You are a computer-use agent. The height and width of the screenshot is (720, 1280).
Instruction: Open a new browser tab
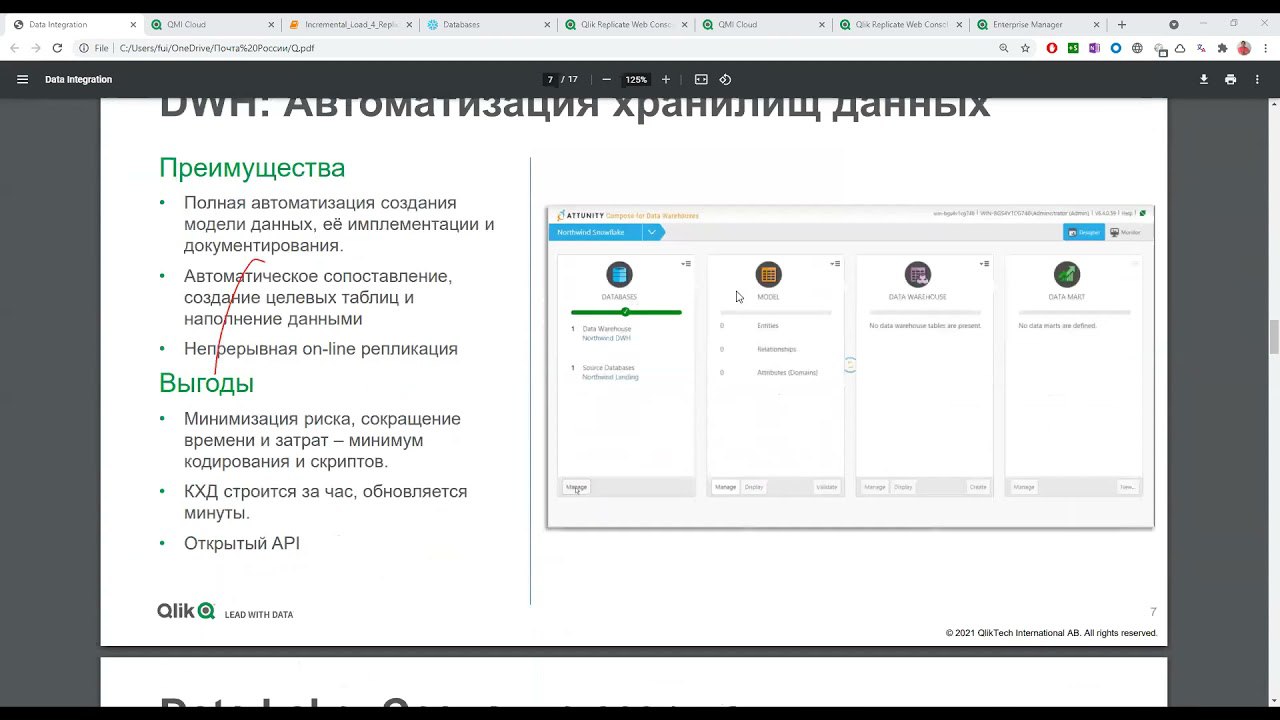coord(1122,24)
